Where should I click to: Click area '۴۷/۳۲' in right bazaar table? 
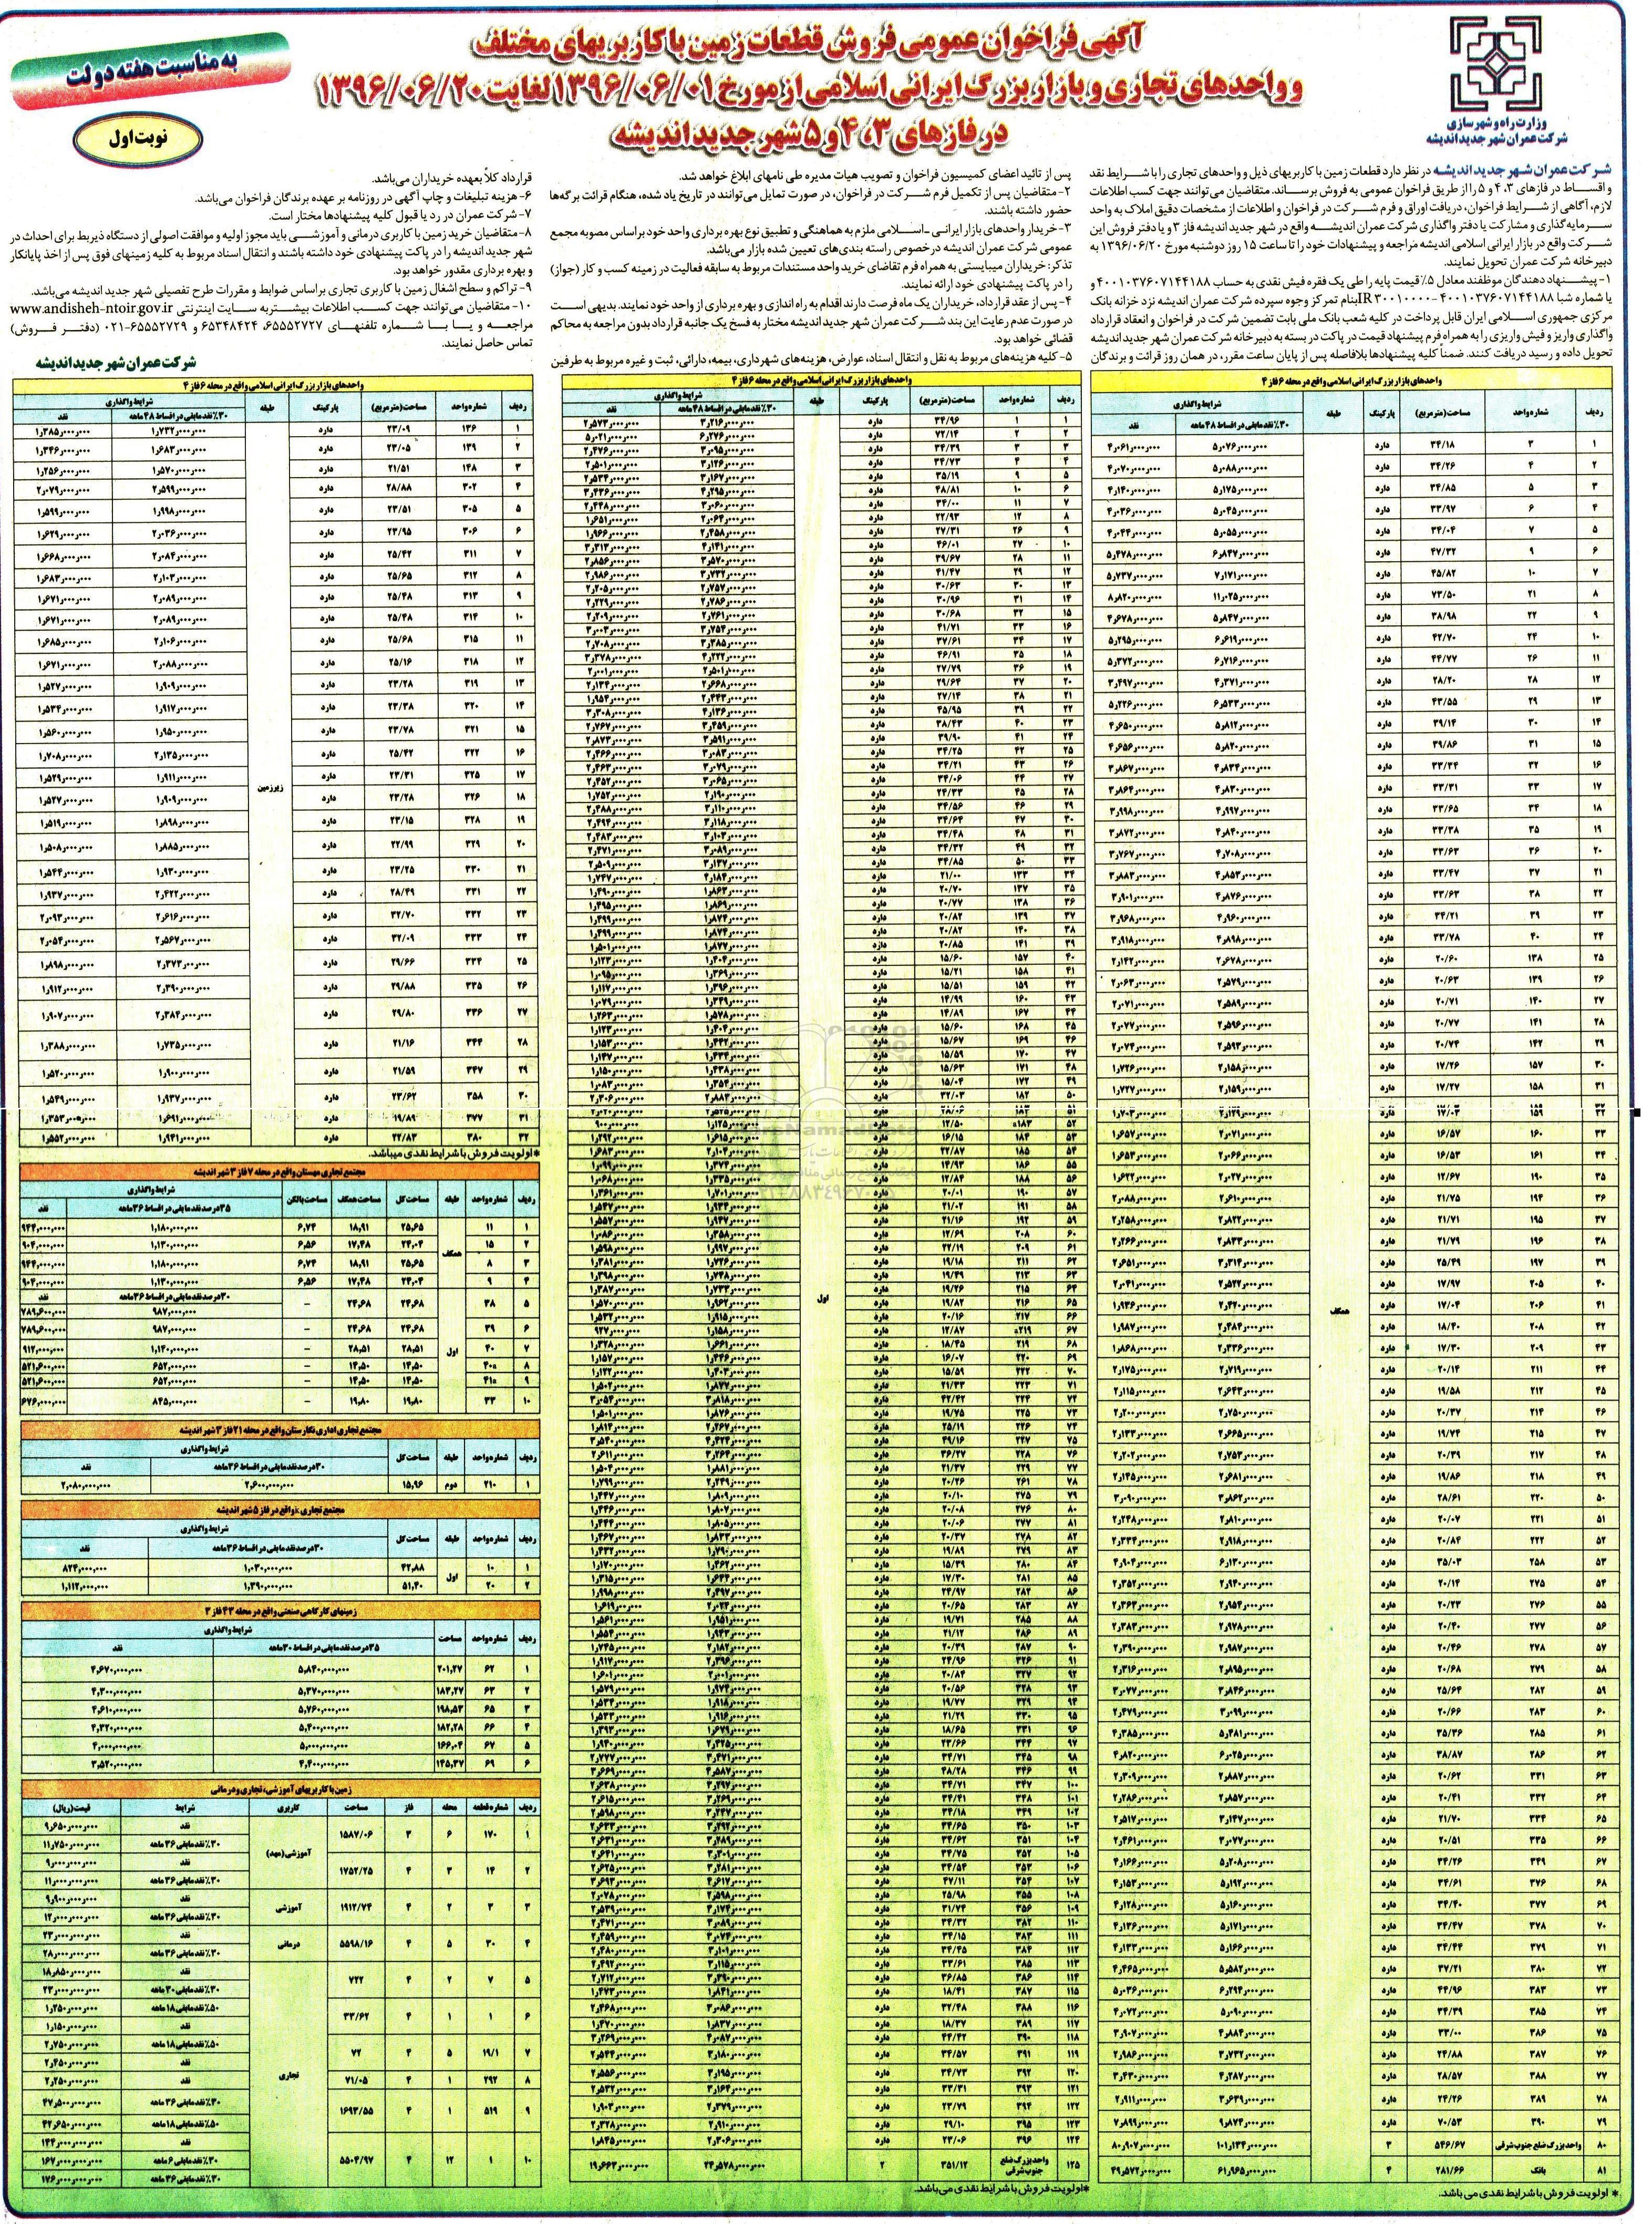[1443, 552]
